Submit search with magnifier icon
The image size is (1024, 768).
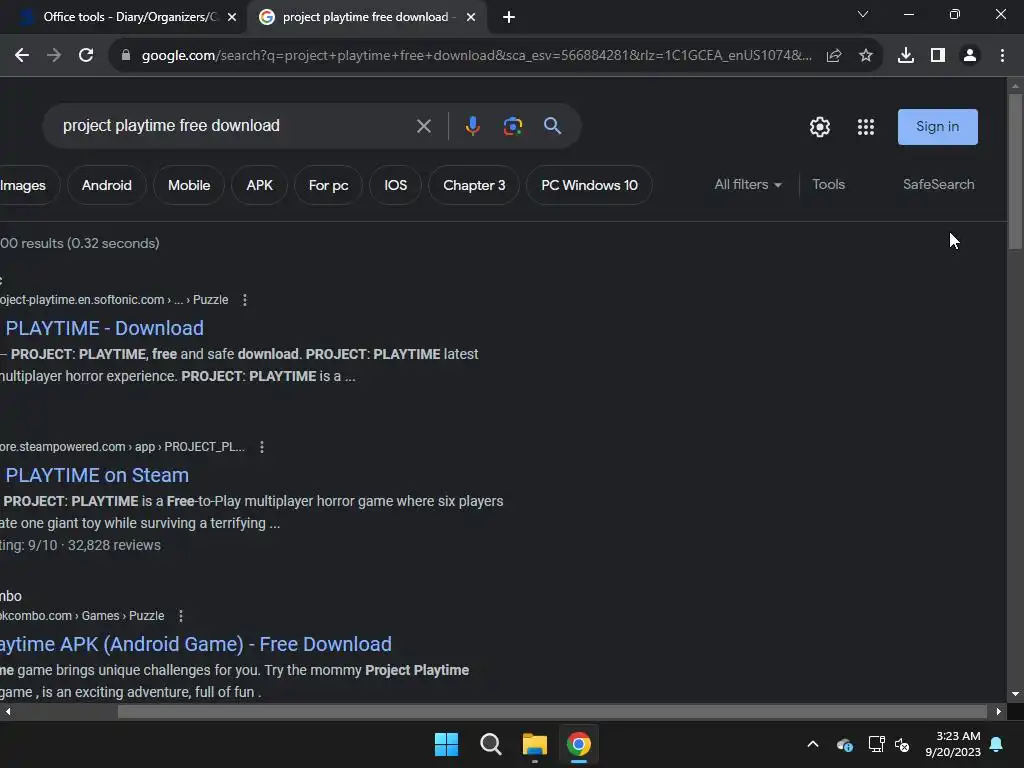pyautogui.click(x=552, y=125)
